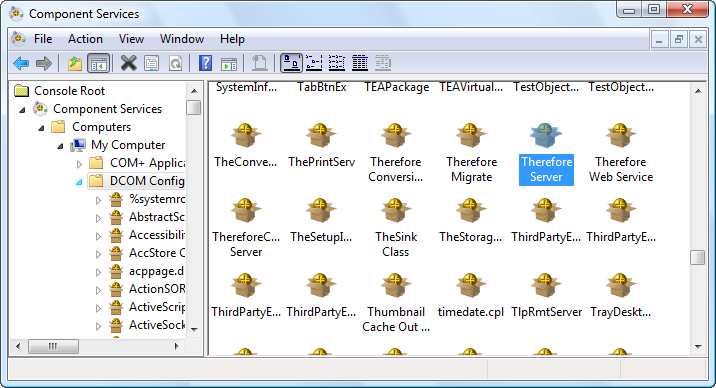The image size is (716, 388).
Task: Select the TrayDeskt... item
Action: (621, 296)
